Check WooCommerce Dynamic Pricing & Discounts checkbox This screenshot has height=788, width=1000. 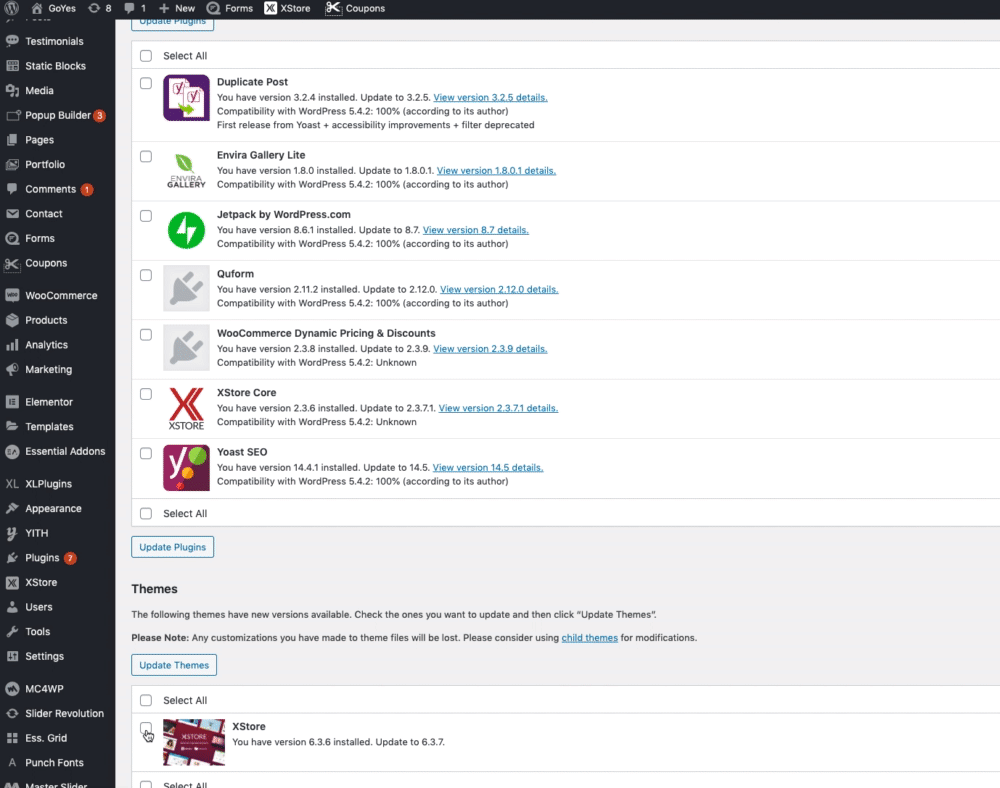[x=146, y=334]
